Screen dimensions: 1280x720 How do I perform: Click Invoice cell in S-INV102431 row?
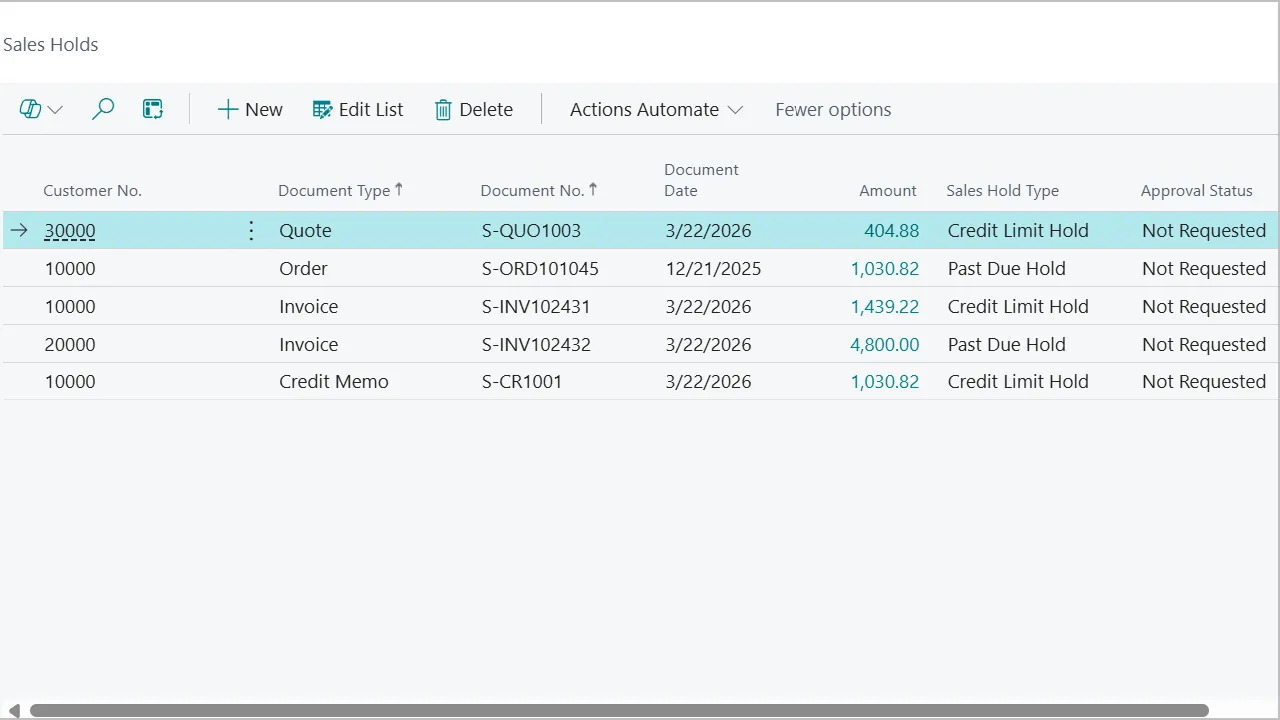309,307
